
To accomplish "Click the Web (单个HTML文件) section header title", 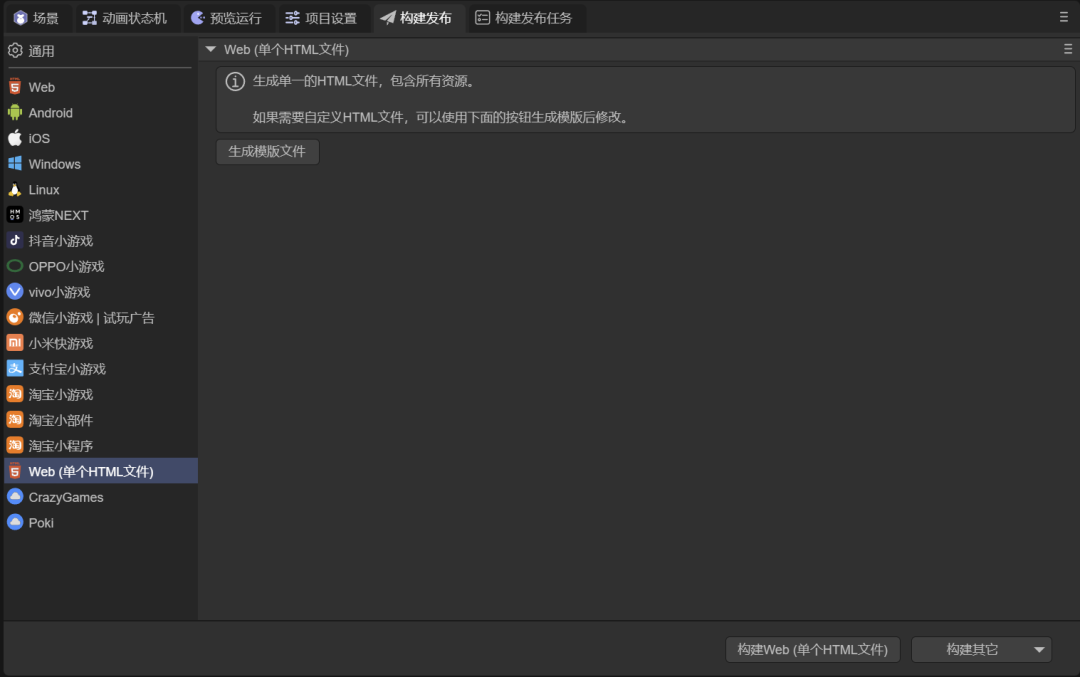I will coord(287,50).
